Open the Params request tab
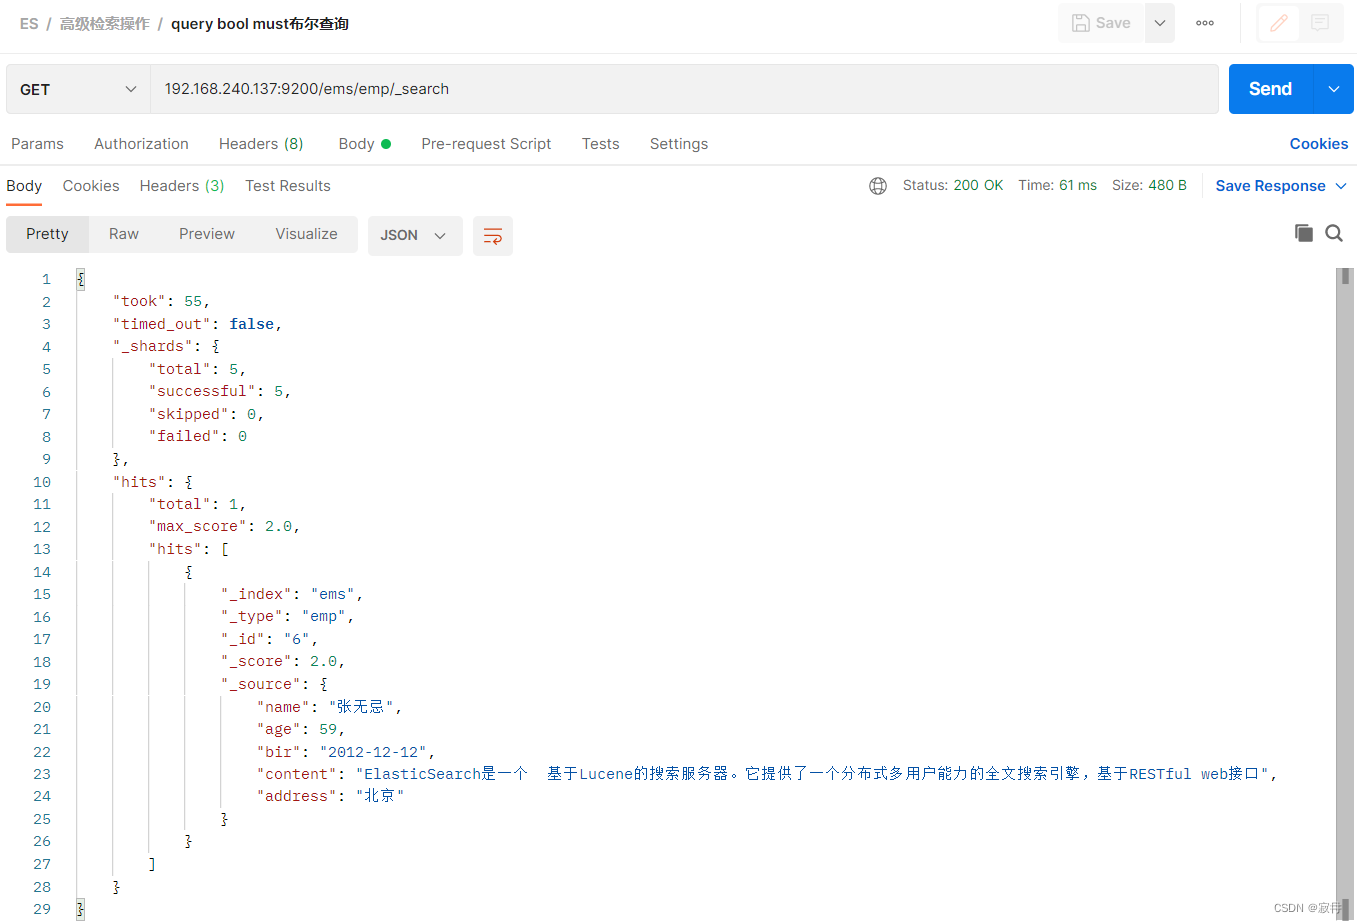 tap(37, 144)
